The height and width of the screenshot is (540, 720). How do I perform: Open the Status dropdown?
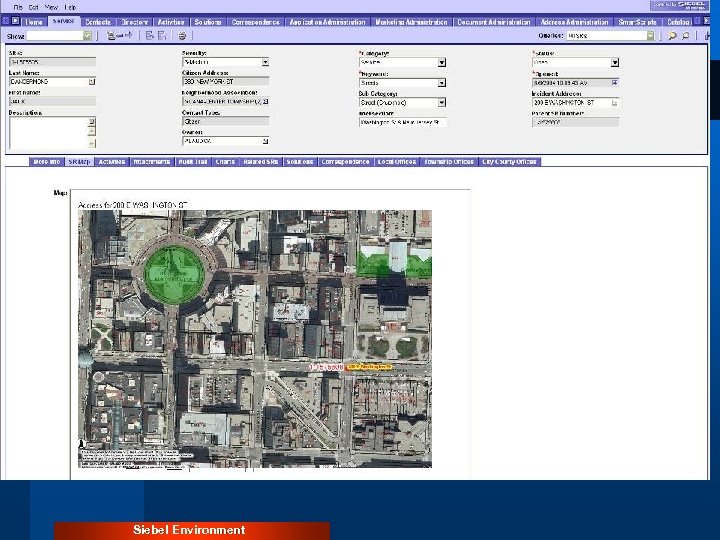(x=615, y=62)
